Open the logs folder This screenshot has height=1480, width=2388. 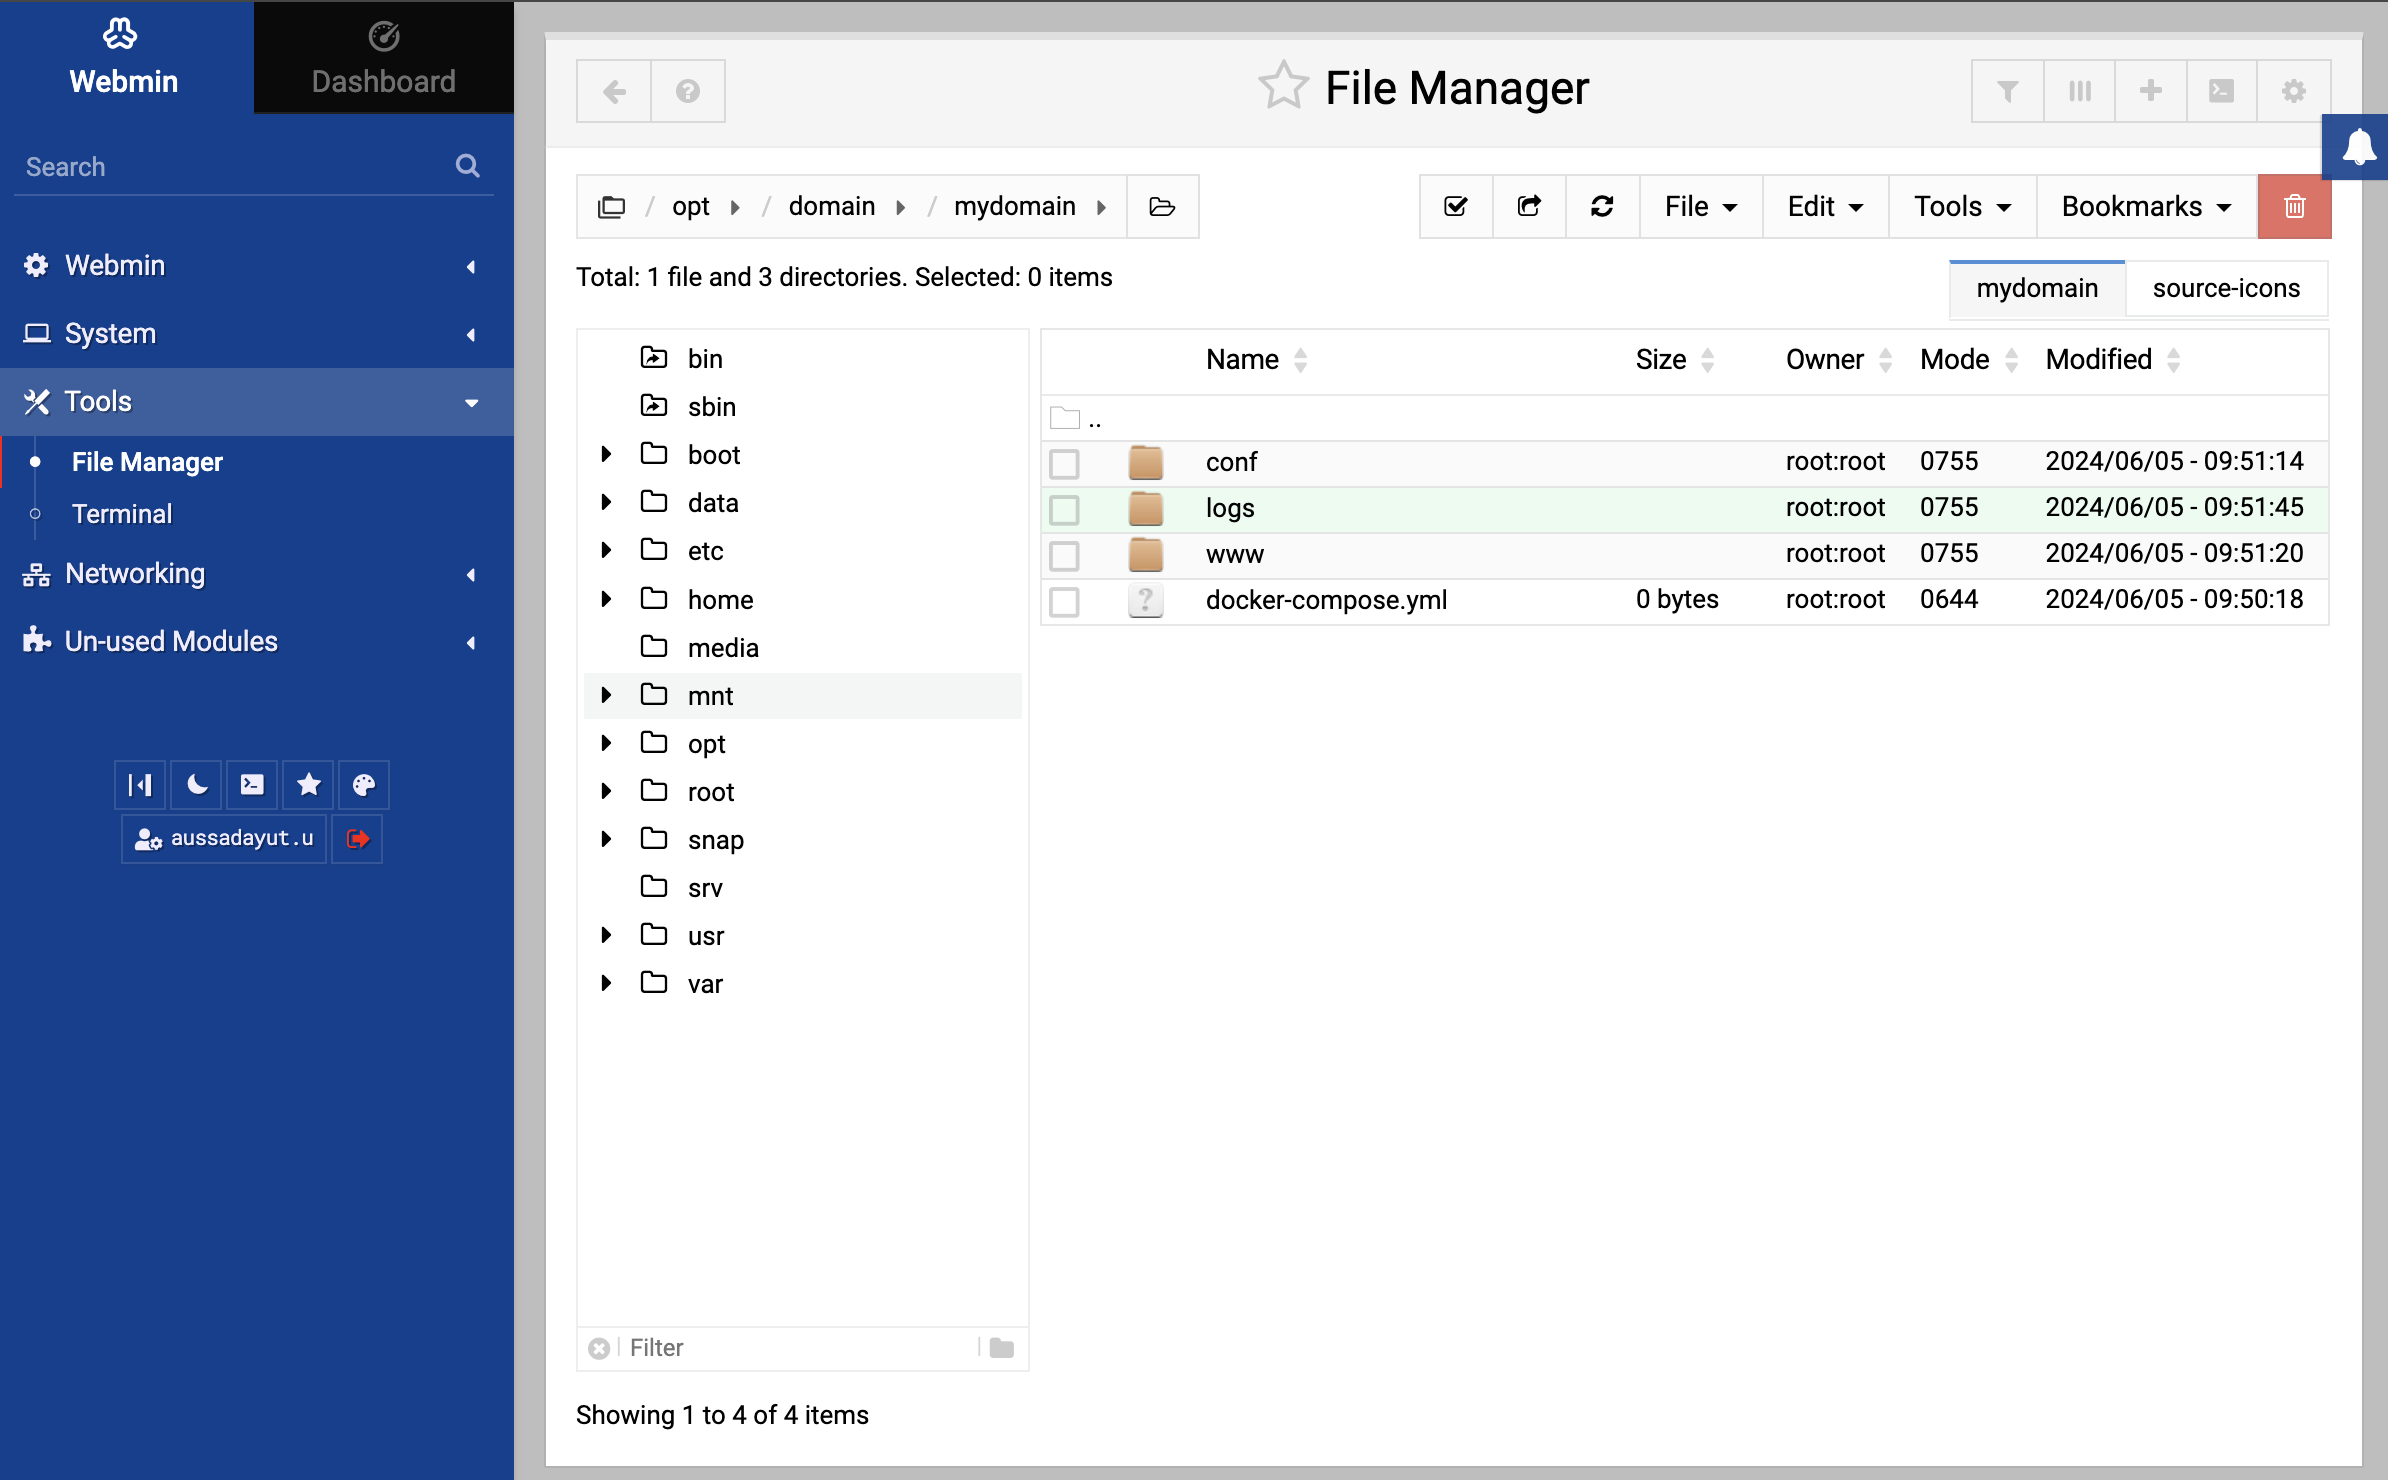point(1230,508)
